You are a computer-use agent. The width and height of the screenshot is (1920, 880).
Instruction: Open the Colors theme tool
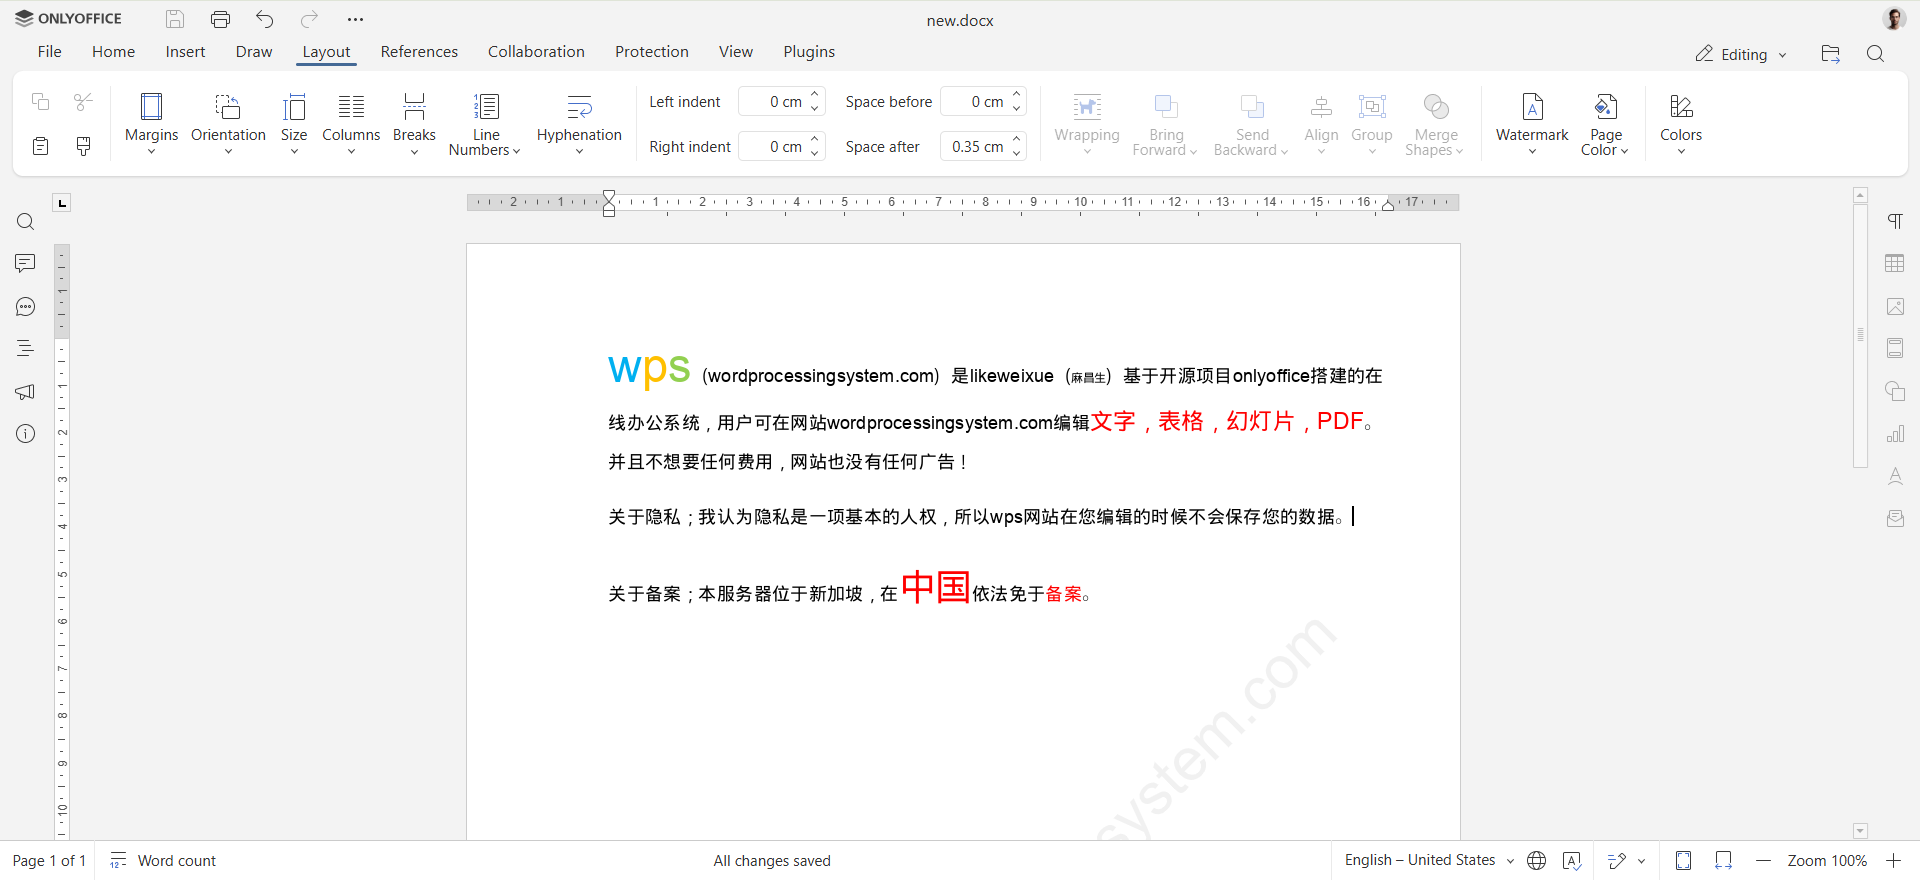(x=1681, y=123)
